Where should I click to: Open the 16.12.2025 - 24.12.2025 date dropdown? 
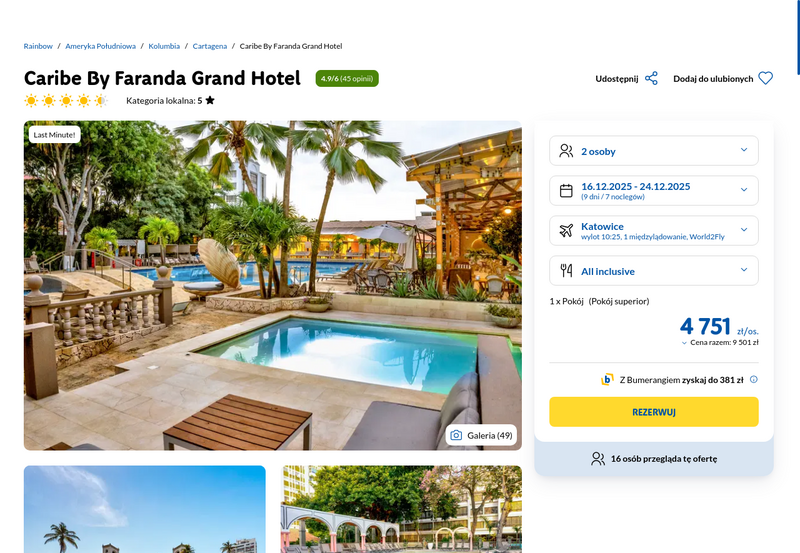(654, 191)
